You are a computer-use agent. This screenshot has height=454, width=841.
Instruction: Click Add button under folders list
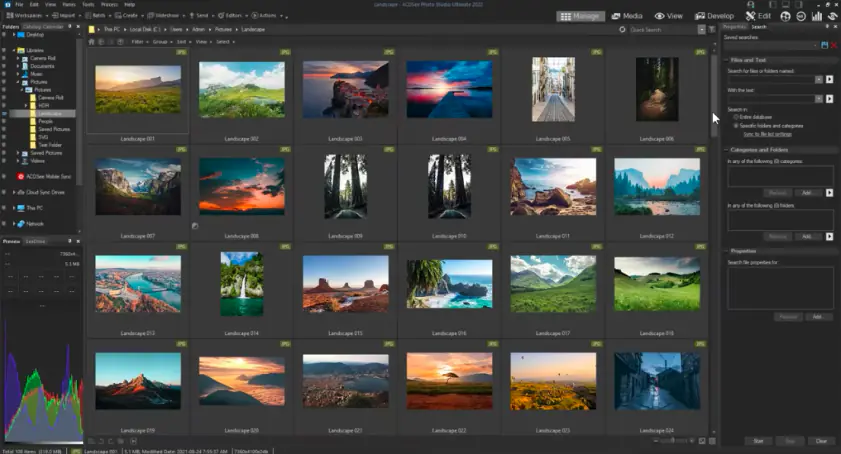806,237
